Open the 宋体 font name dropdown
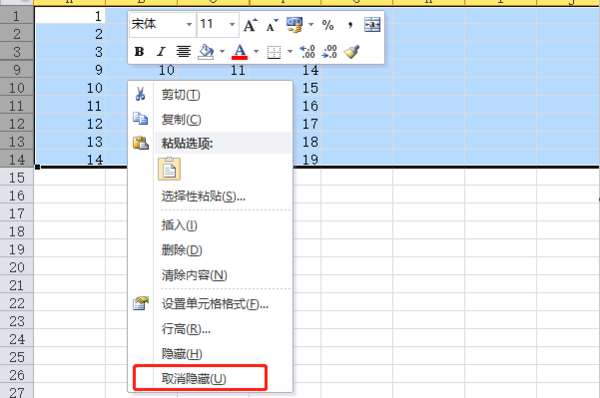The height and width of the screenshot is (398, 600). (189, 24)
